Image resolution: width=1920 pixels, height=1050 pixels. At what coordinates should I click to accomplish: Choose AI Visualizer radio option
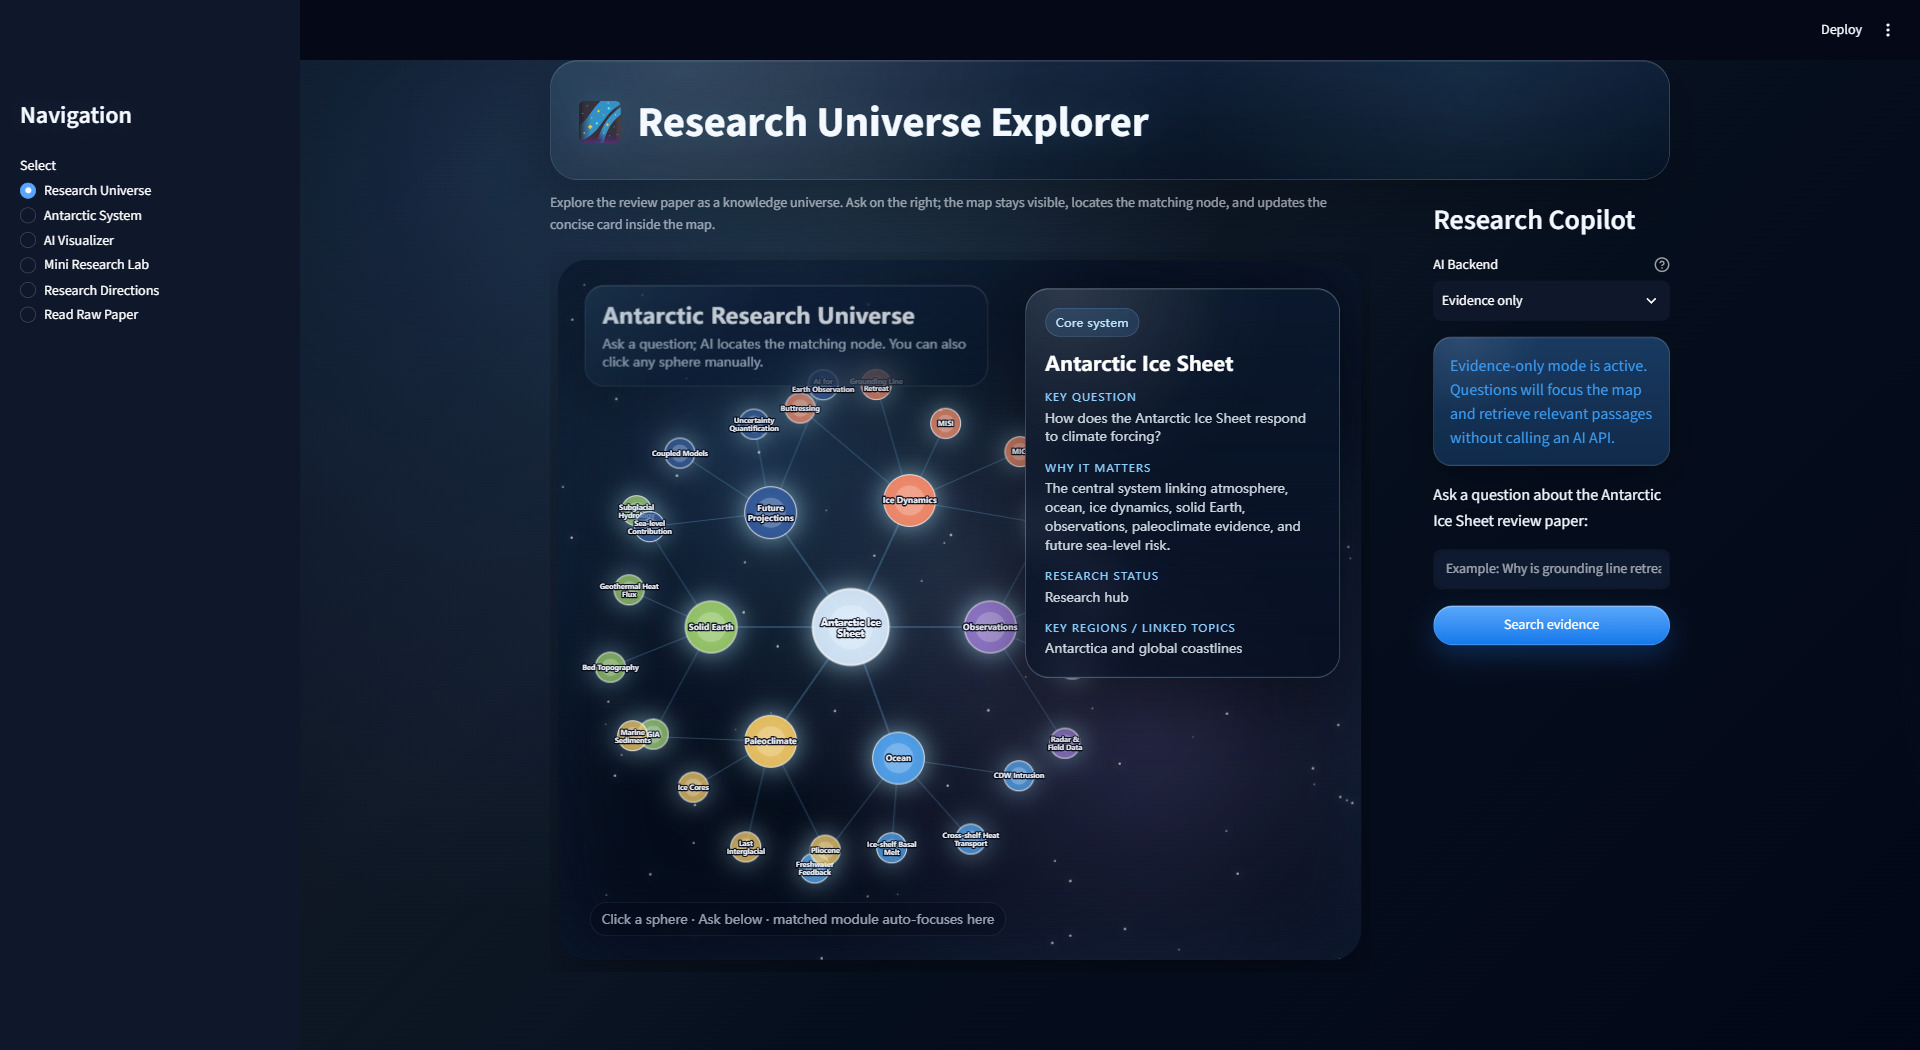67,240
